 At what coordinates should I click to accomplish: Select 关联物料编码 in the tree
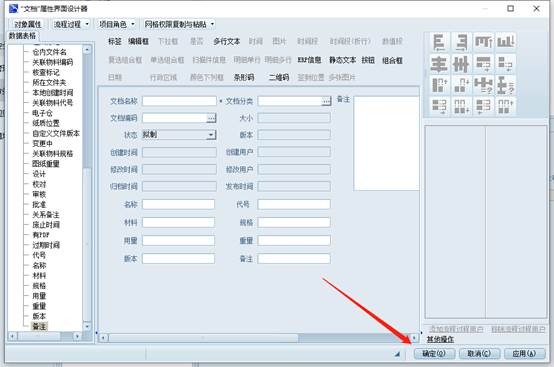tap(53, 62)
